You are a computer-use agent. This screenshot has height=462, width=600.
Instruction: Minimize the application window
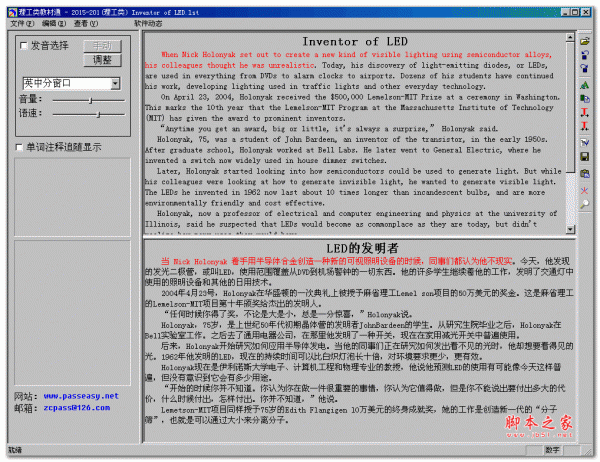[x=565, y=12]
